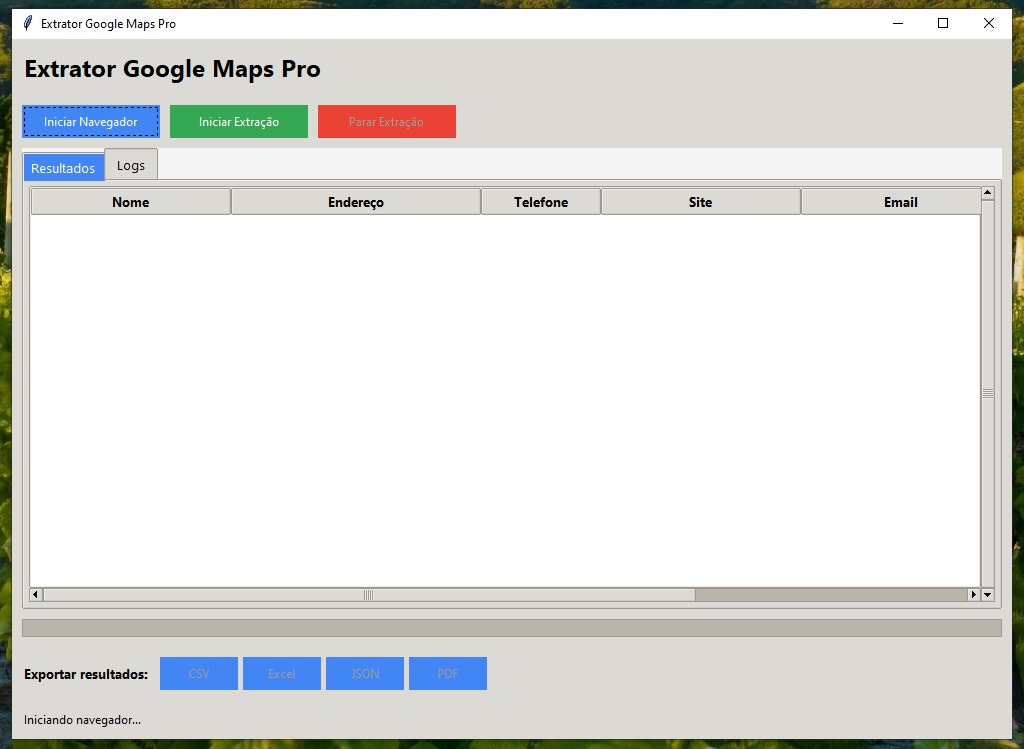1024x749 pixels.
Task: Click the feather app icon in title bar
Action: click(27, 24)
